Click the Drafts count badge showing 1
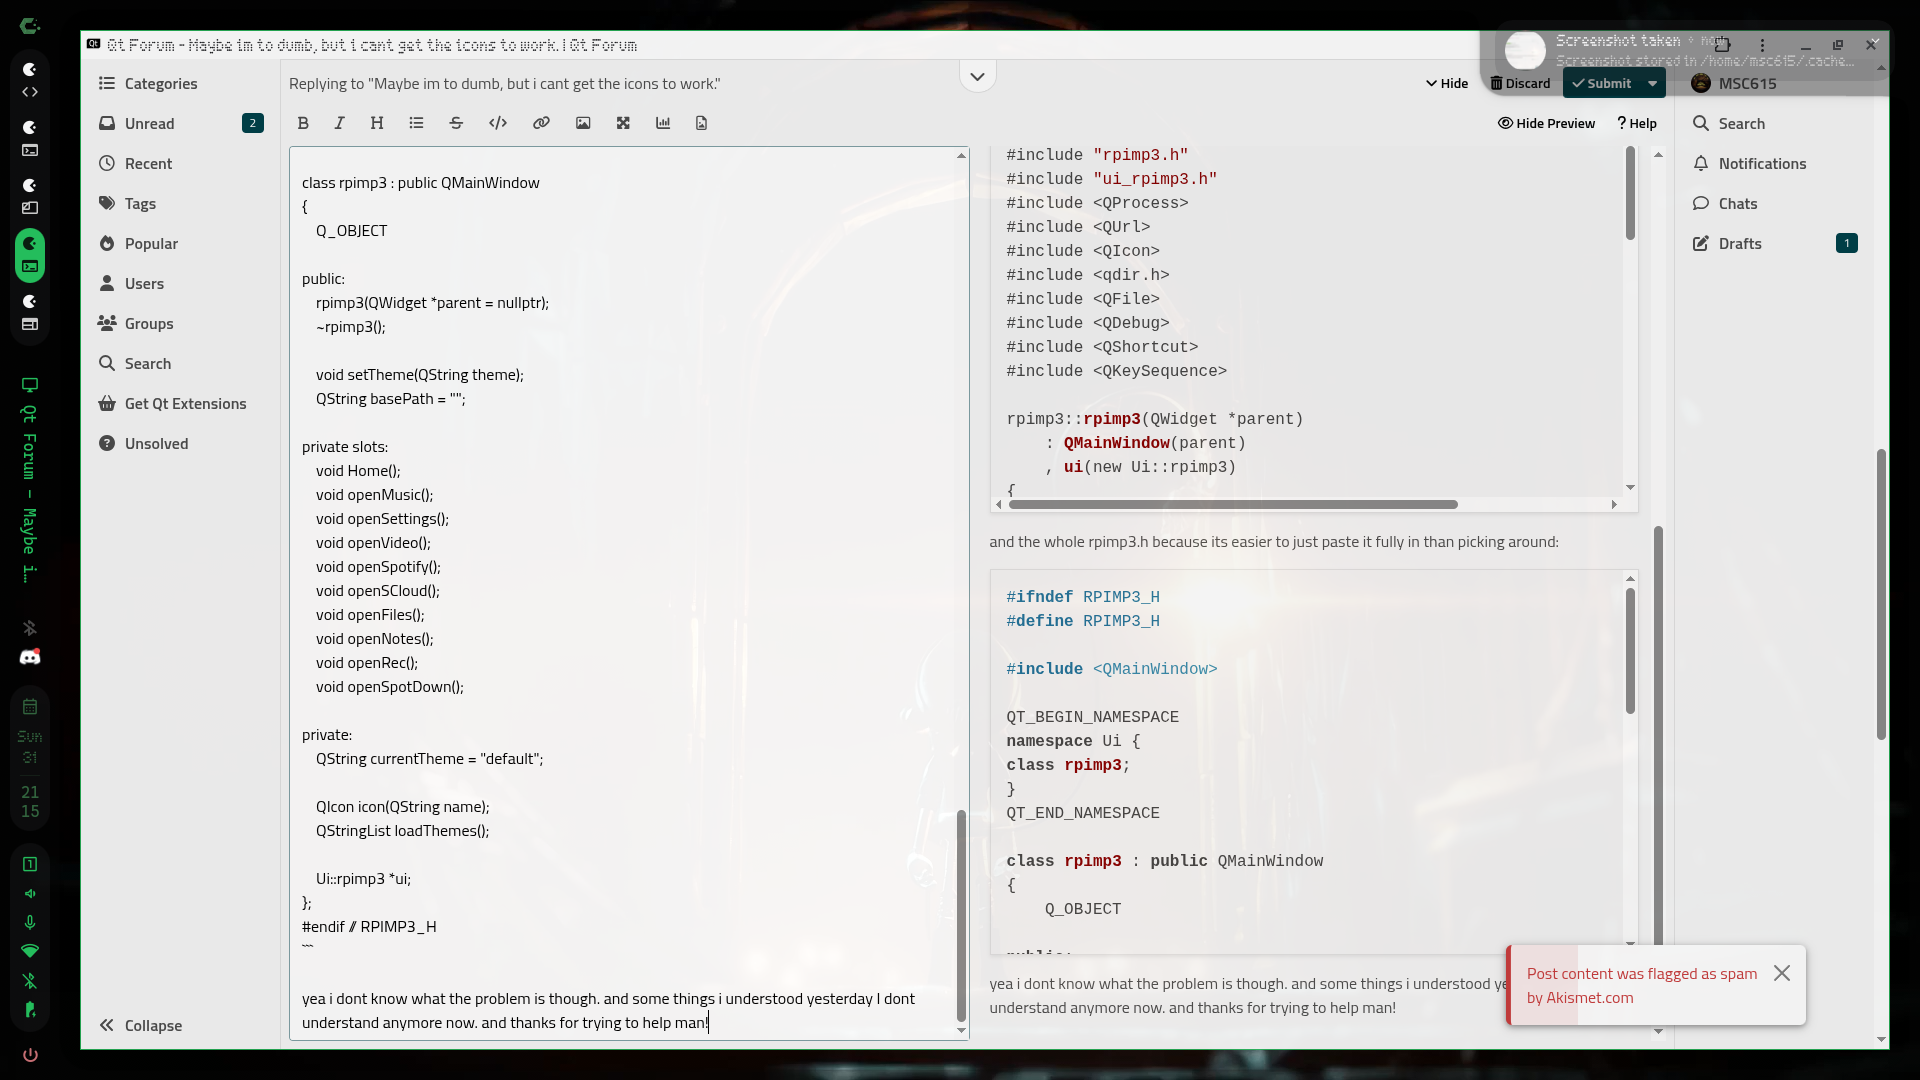Image resolution: width=1920 pixels, height=1080 pixels. (1847, 243)
